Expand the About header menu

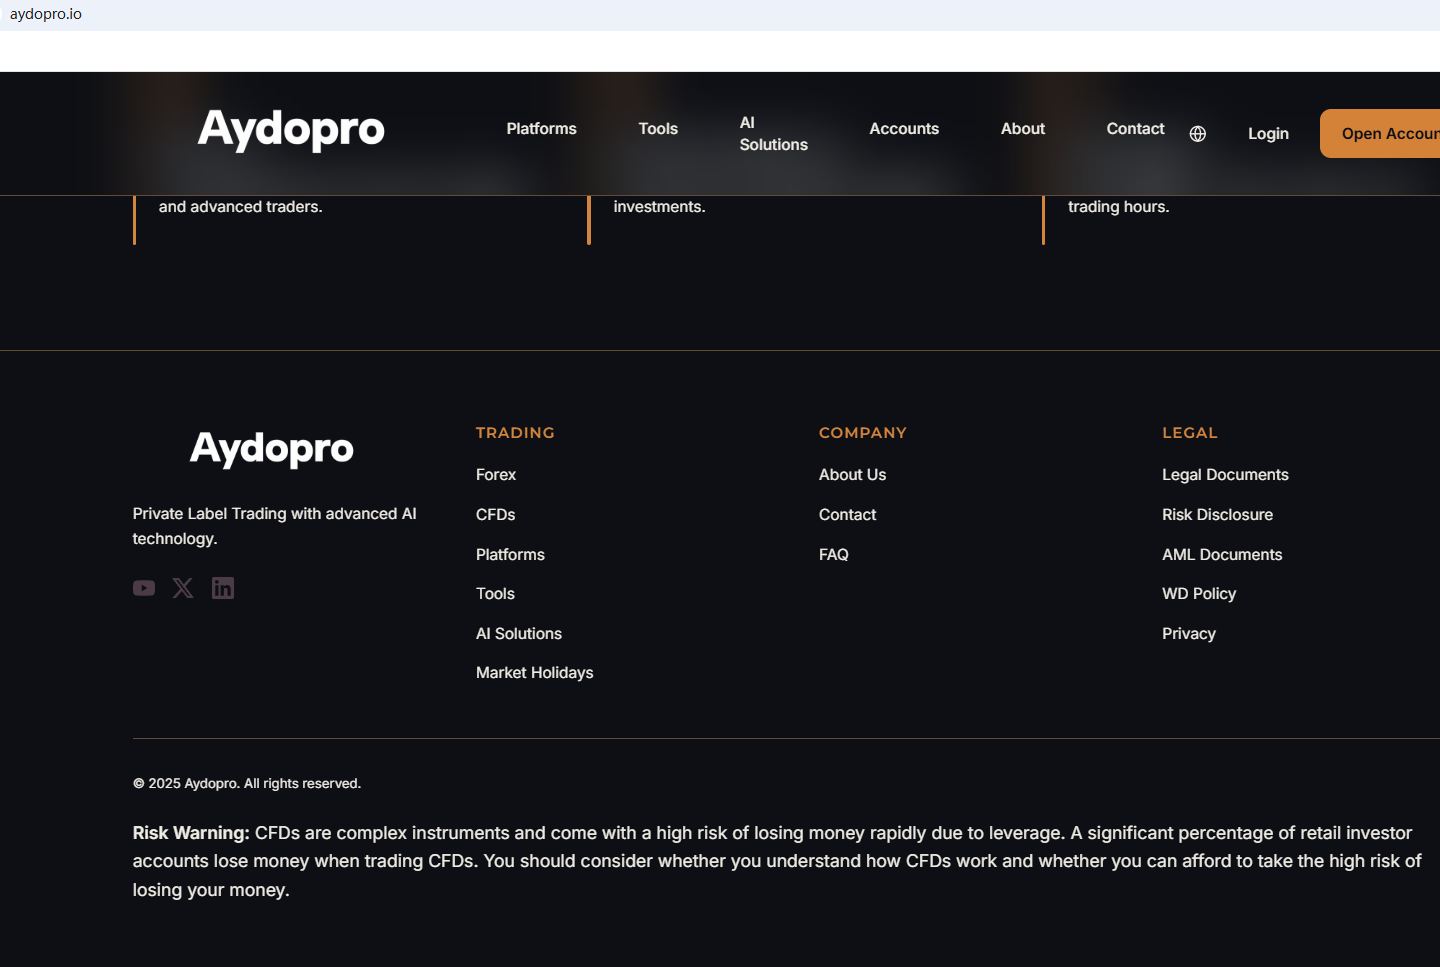1022,129
